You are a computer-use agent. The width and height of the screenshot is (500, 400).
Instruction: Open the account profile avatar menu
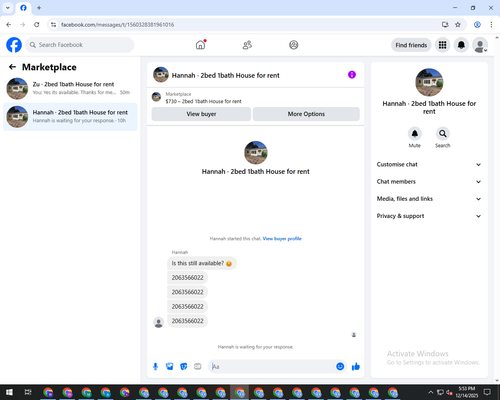coord(480,45)
